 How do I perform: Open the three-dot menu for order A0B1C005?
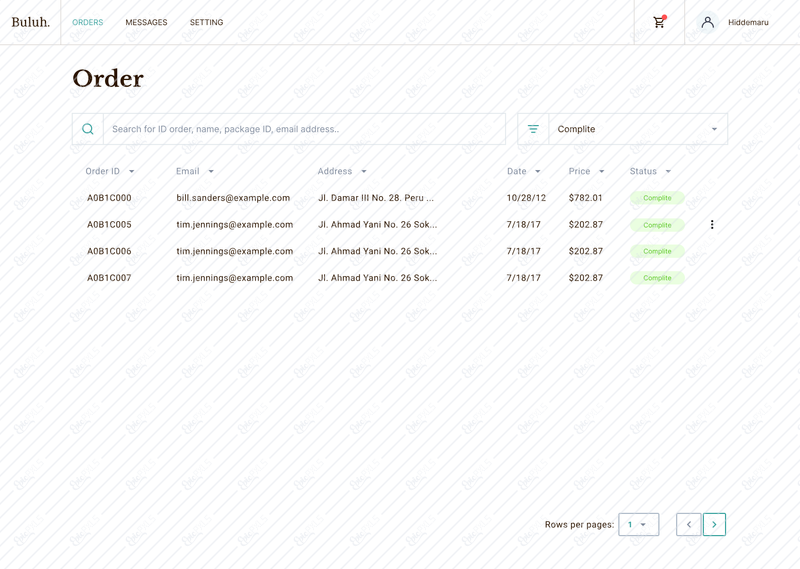coord(712,225)
